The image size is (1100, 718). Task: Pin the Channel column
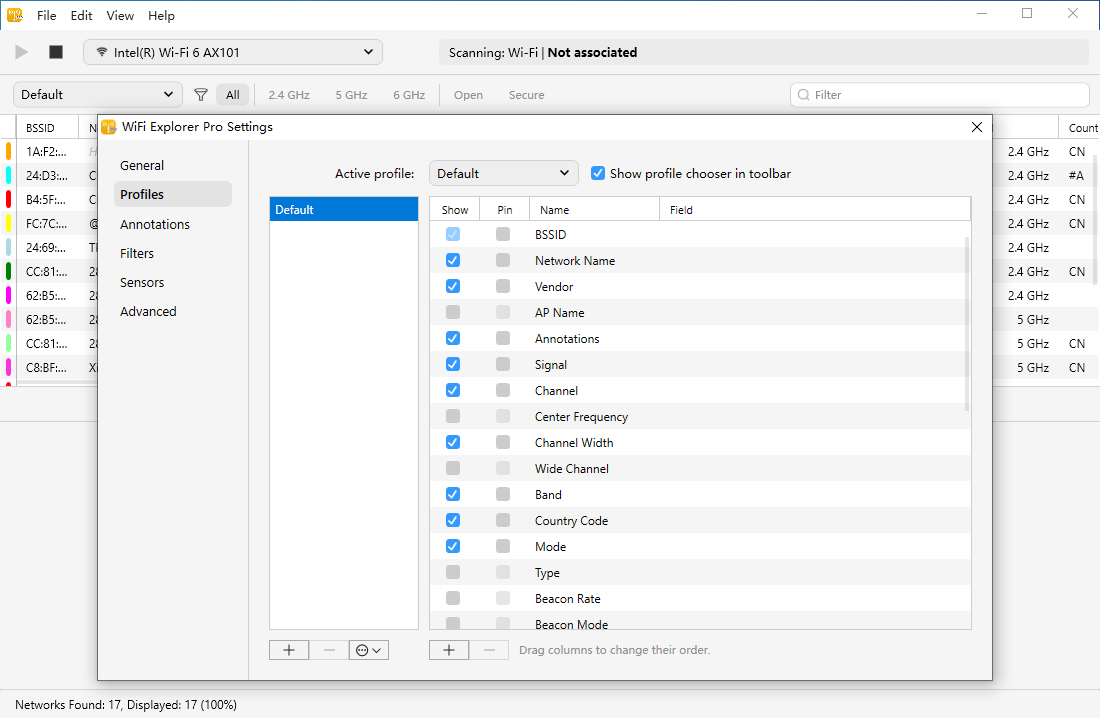click(x=503, y=390)
